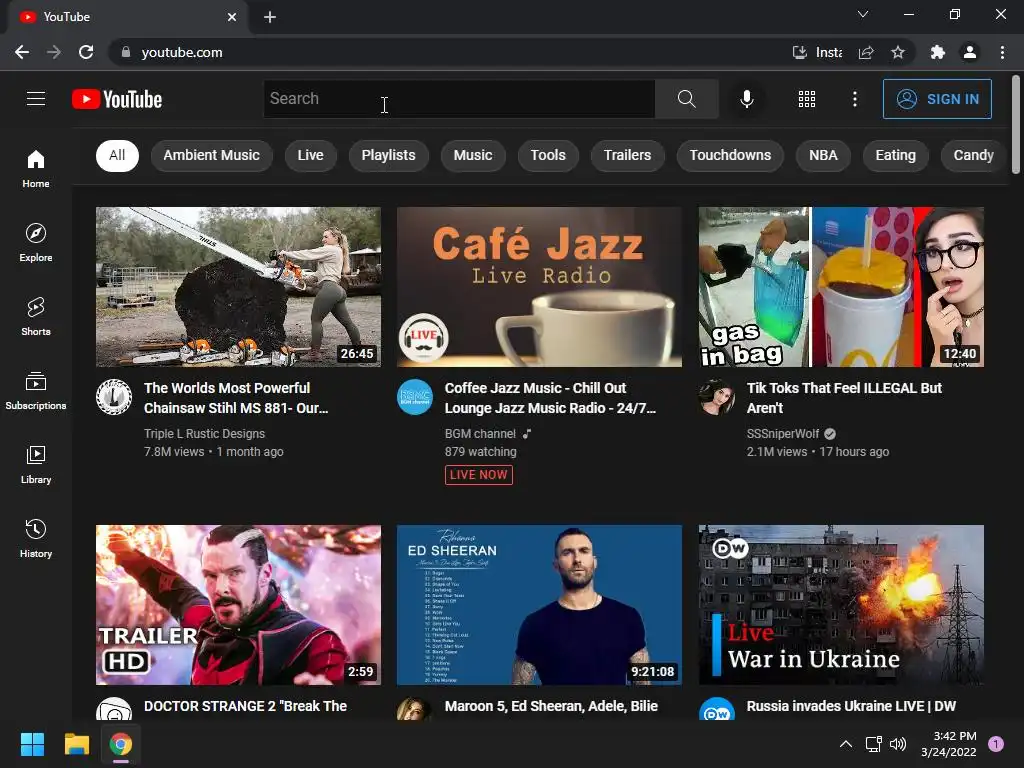Viewport: 1024px width, 768px height.
Task: Play the Café Jazz Live Radio thumbnail
Action: click(x=539, y=287)
